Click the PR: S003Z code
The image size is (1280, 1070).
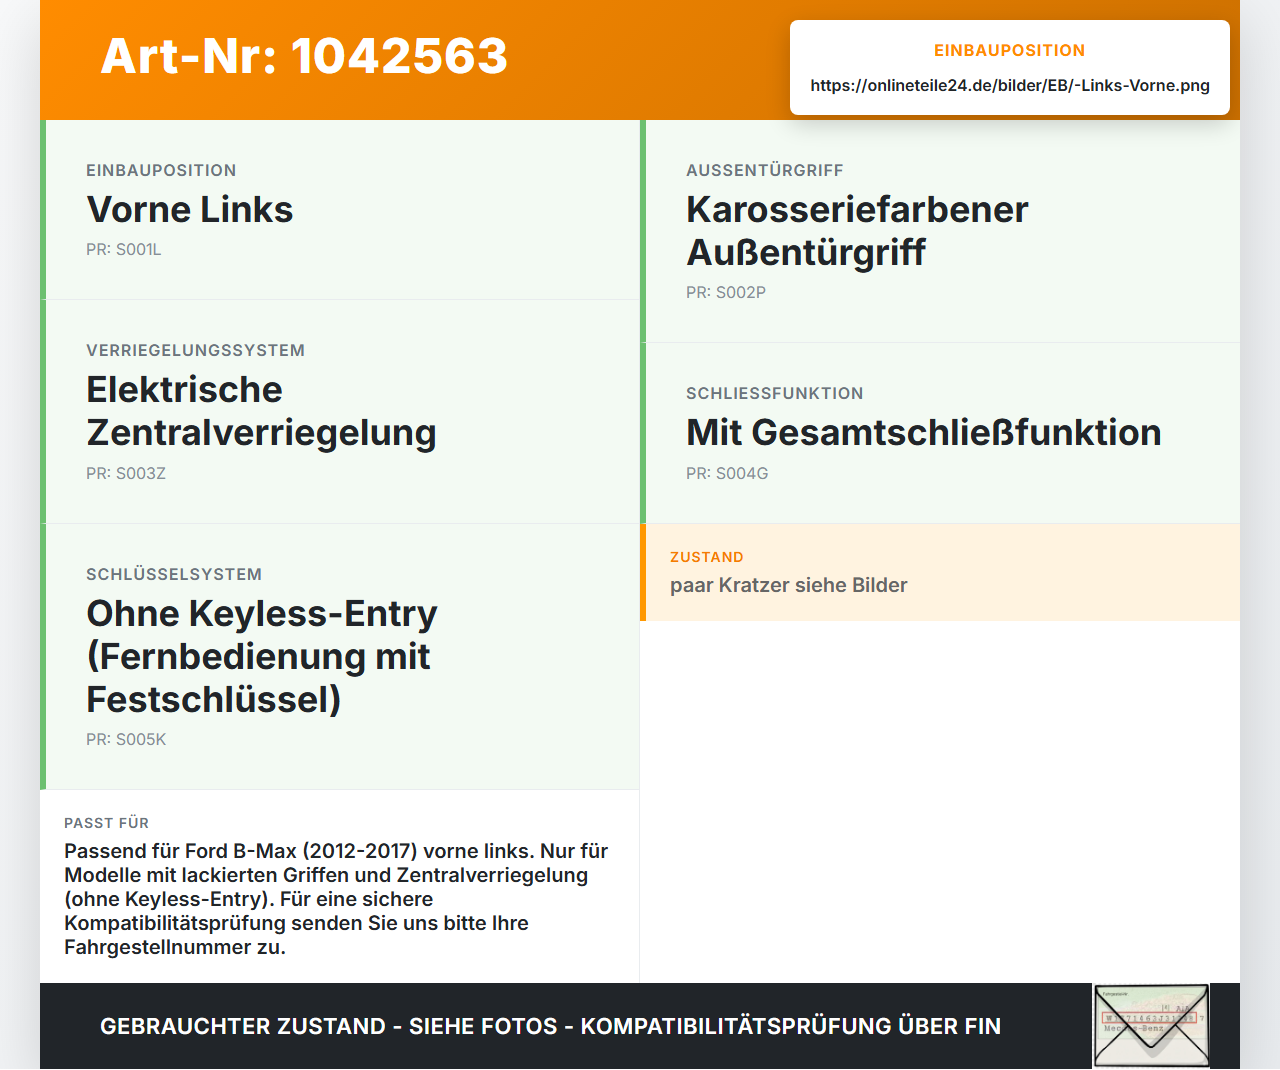click(x=126, y=473)
